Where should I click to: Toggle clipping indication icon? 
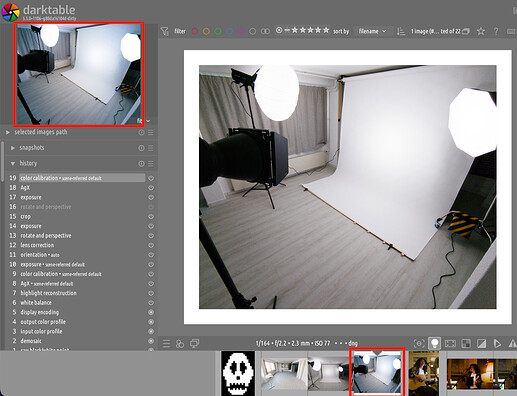tap(481, 343)
